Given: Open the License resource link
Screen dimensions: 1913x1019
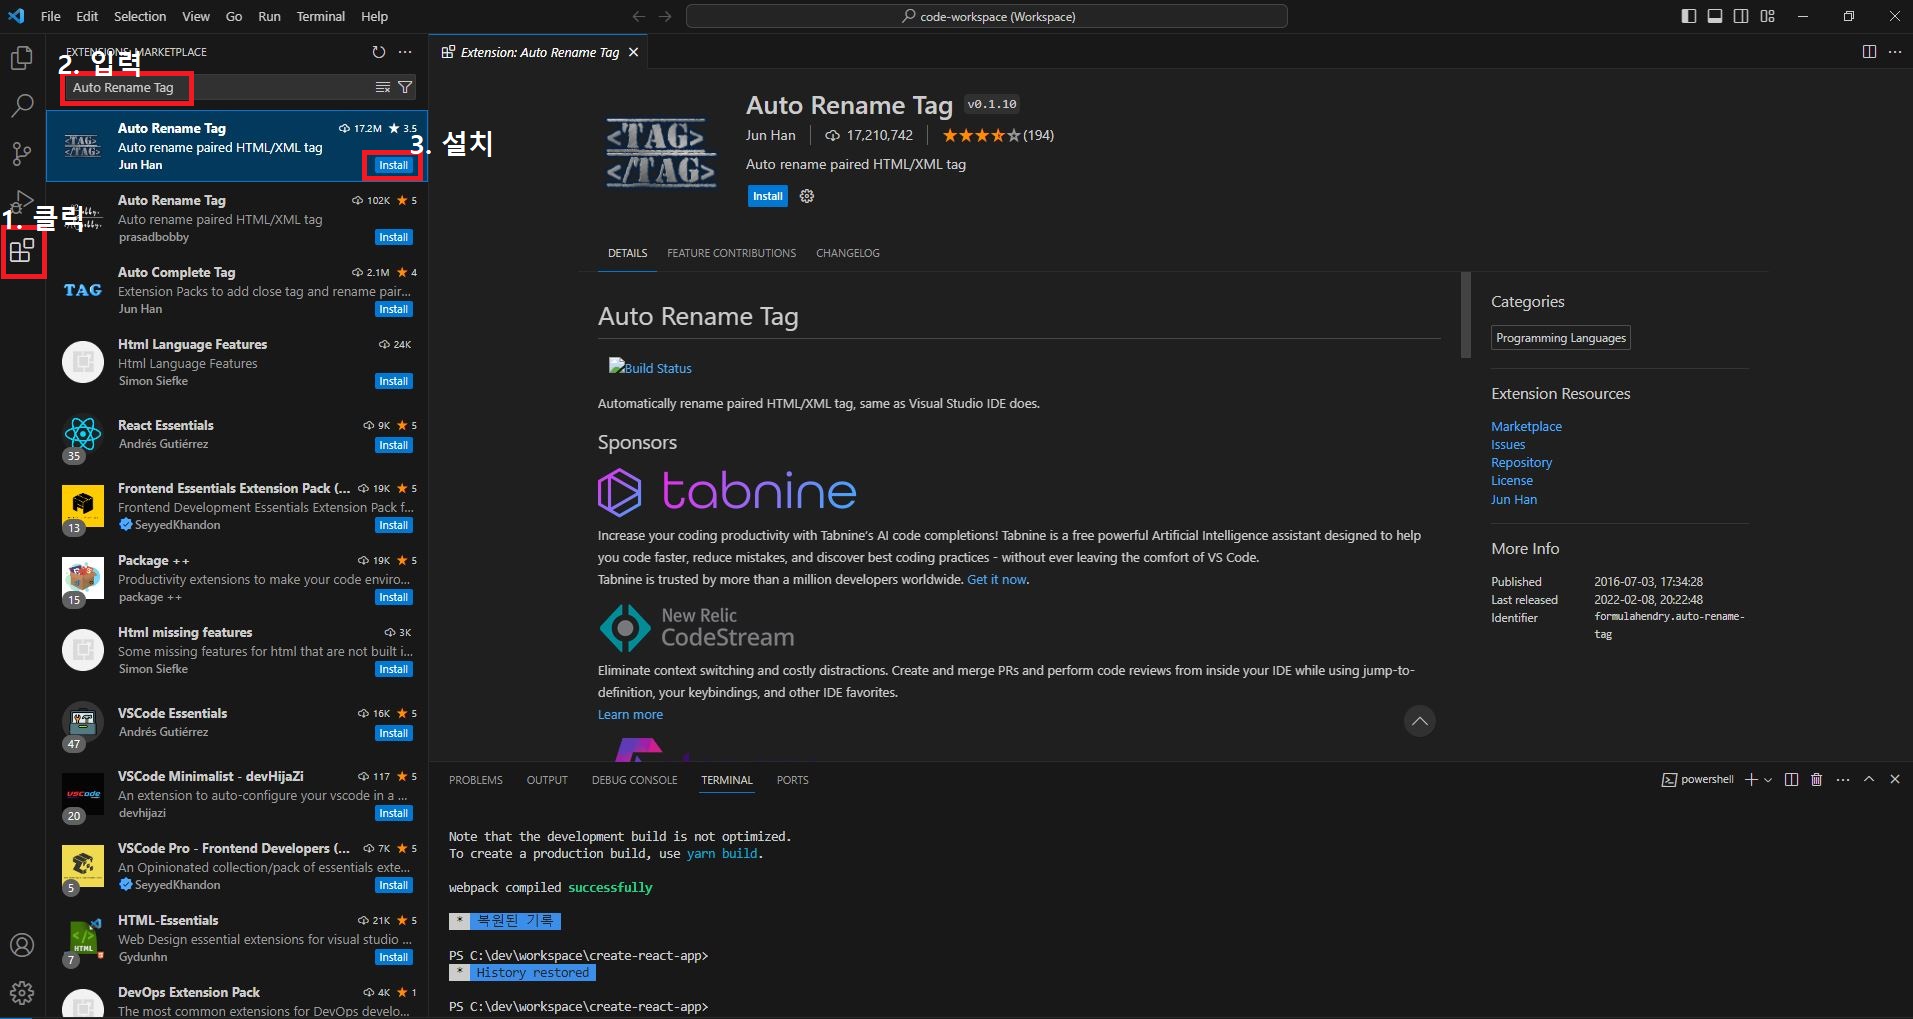Looking at the screenshot, I should tap(1511, 480).
